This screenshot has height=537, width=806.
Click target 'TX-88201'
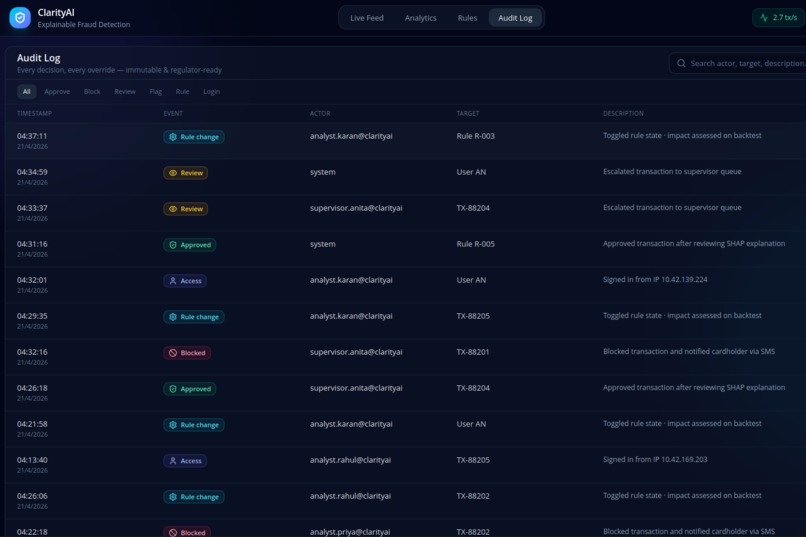(473, 352)
